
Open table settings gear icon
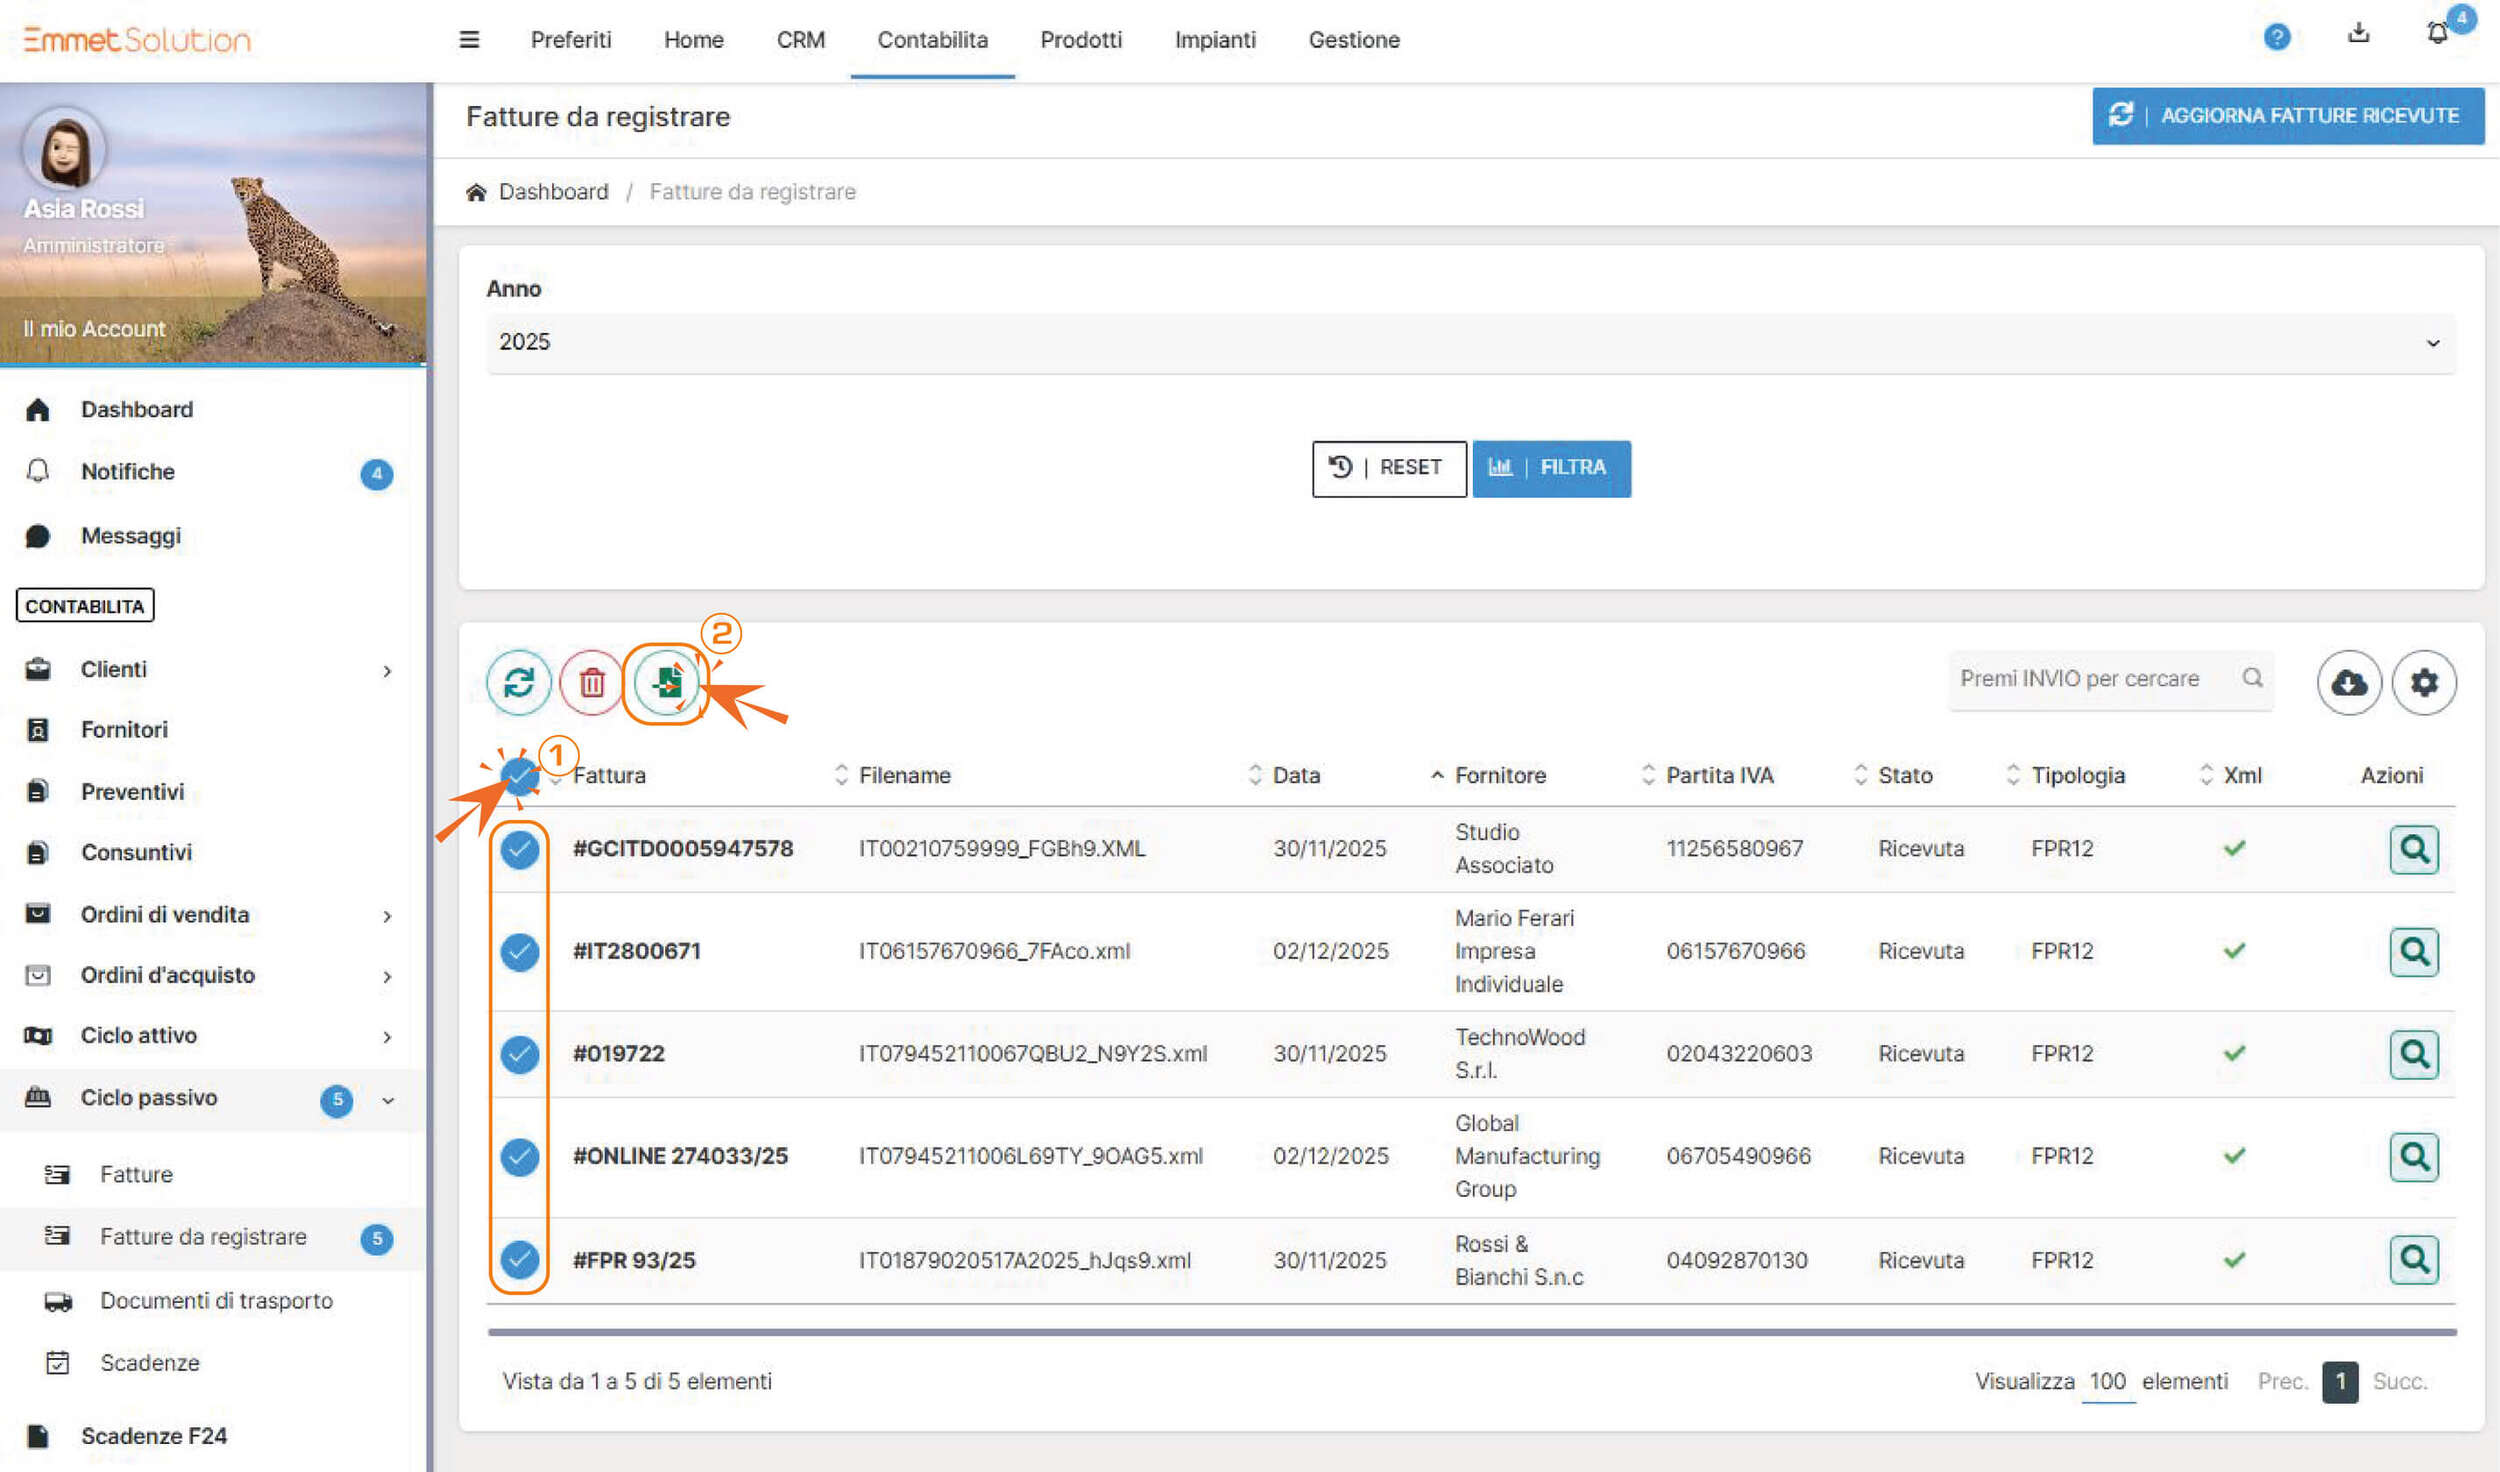coord(2424,684)
